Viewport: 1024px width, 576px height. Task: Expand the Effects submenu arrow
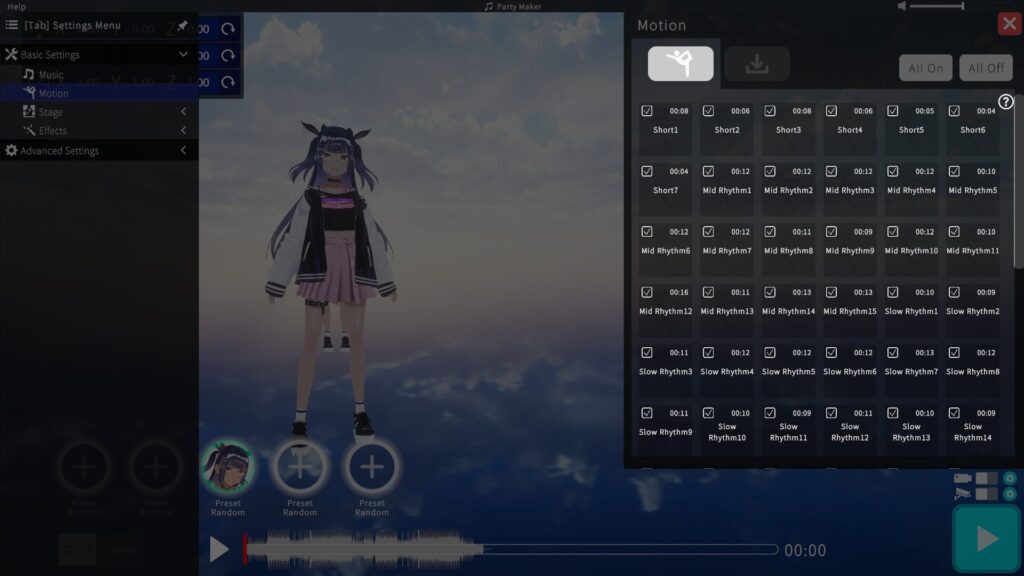pyautogui.click(x=184, y=130)
